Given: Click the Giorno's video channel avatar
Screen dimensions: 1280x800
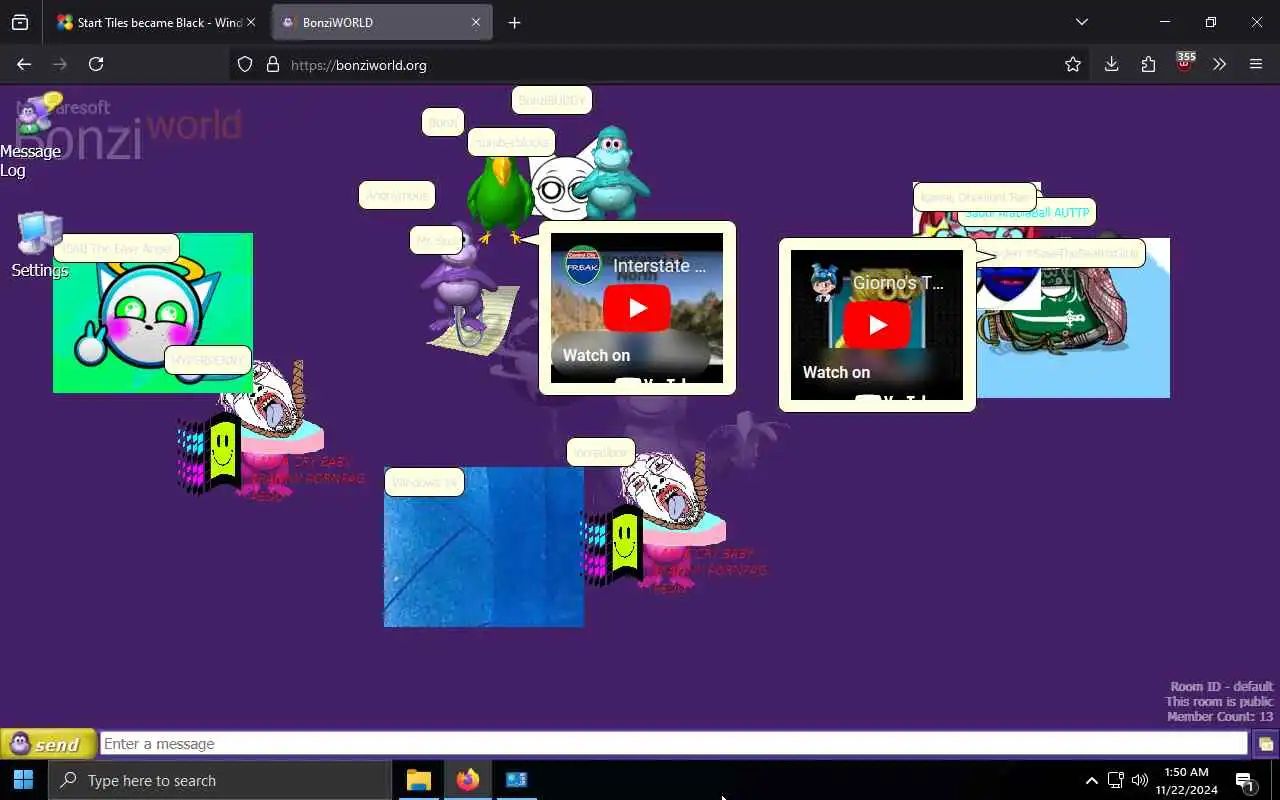Looking at the screenshot, I should pos(823,282).
